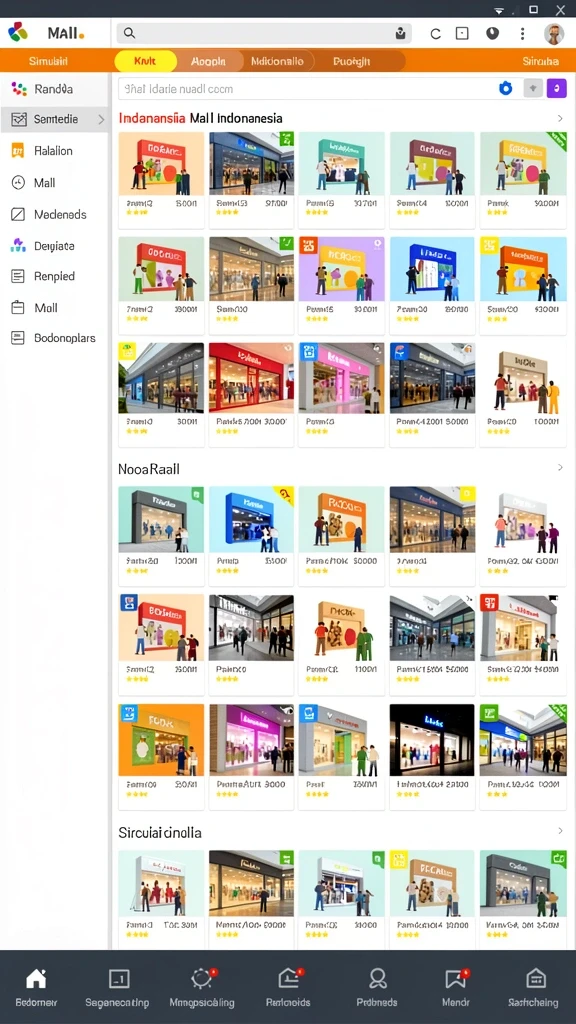Viewport: 576px width, 1024px height.
Task: Open the dark night-time storefront thumbnail
Action: click(432, 739)
